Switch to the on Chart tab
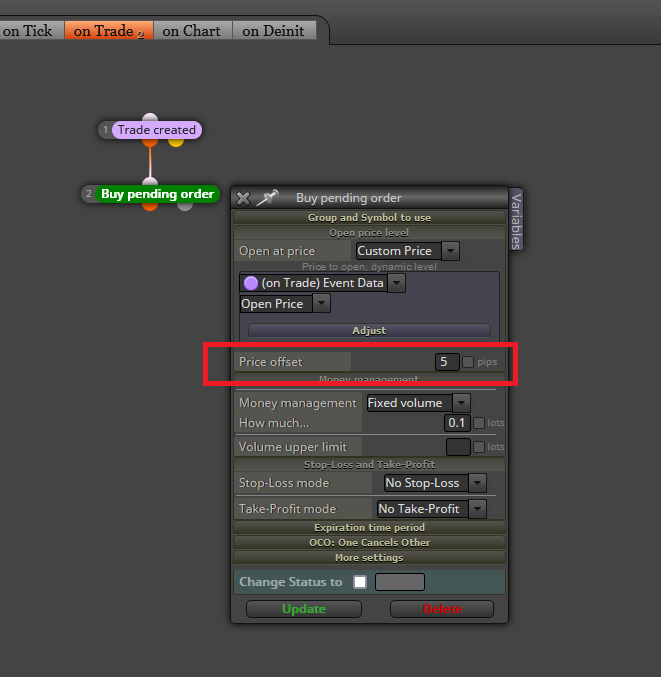The image size is (661, 677). click(192, 31)
